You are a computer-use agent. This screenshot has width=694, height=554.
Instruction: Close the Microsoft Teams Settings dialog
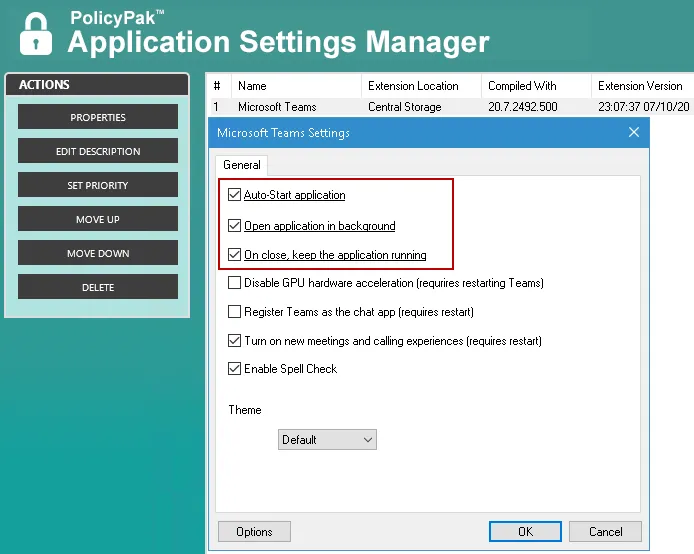pos(633,133)
